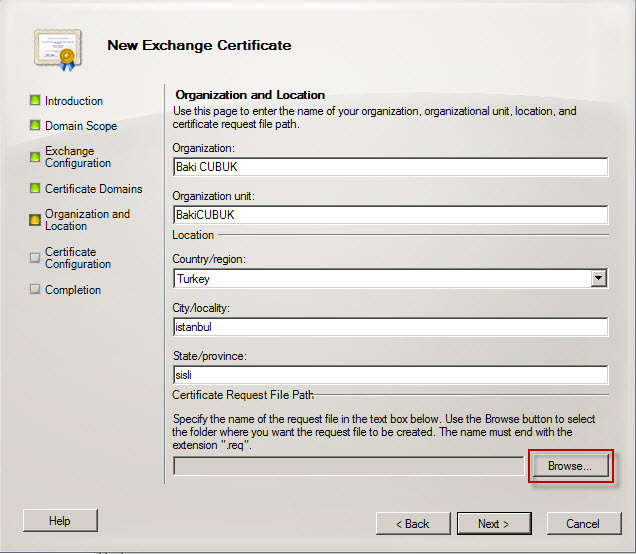Image resolution: width=636 pixels, height=554 pixels.
Task: Click the certificate wizard icon
Action: [x=58, y=49]
